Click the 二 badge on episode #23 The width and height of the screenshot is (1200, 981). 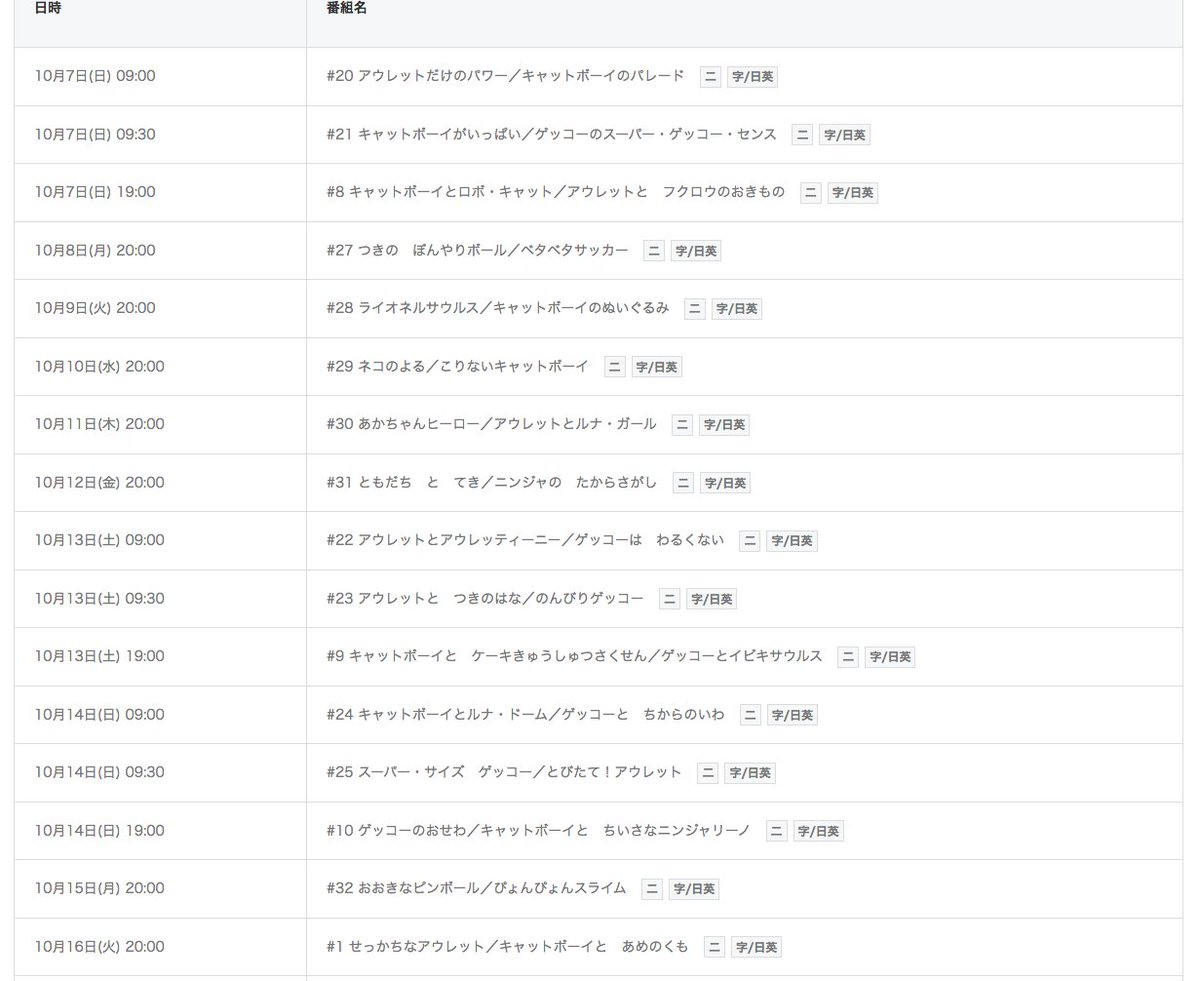click(668, 598)
